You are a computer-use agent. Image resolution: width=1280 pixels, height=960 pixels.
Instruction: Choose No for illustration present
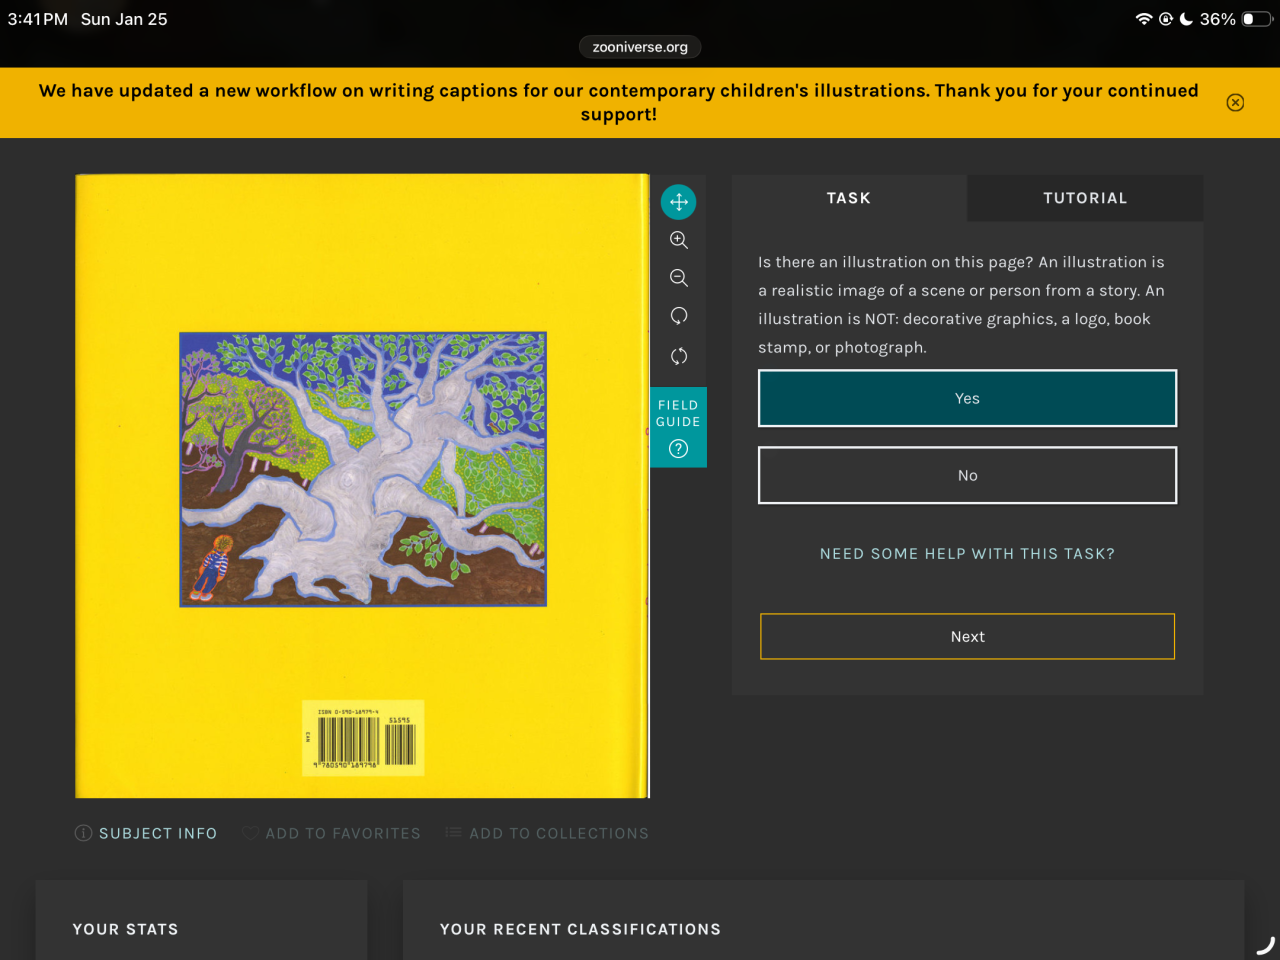coord(967,475)
